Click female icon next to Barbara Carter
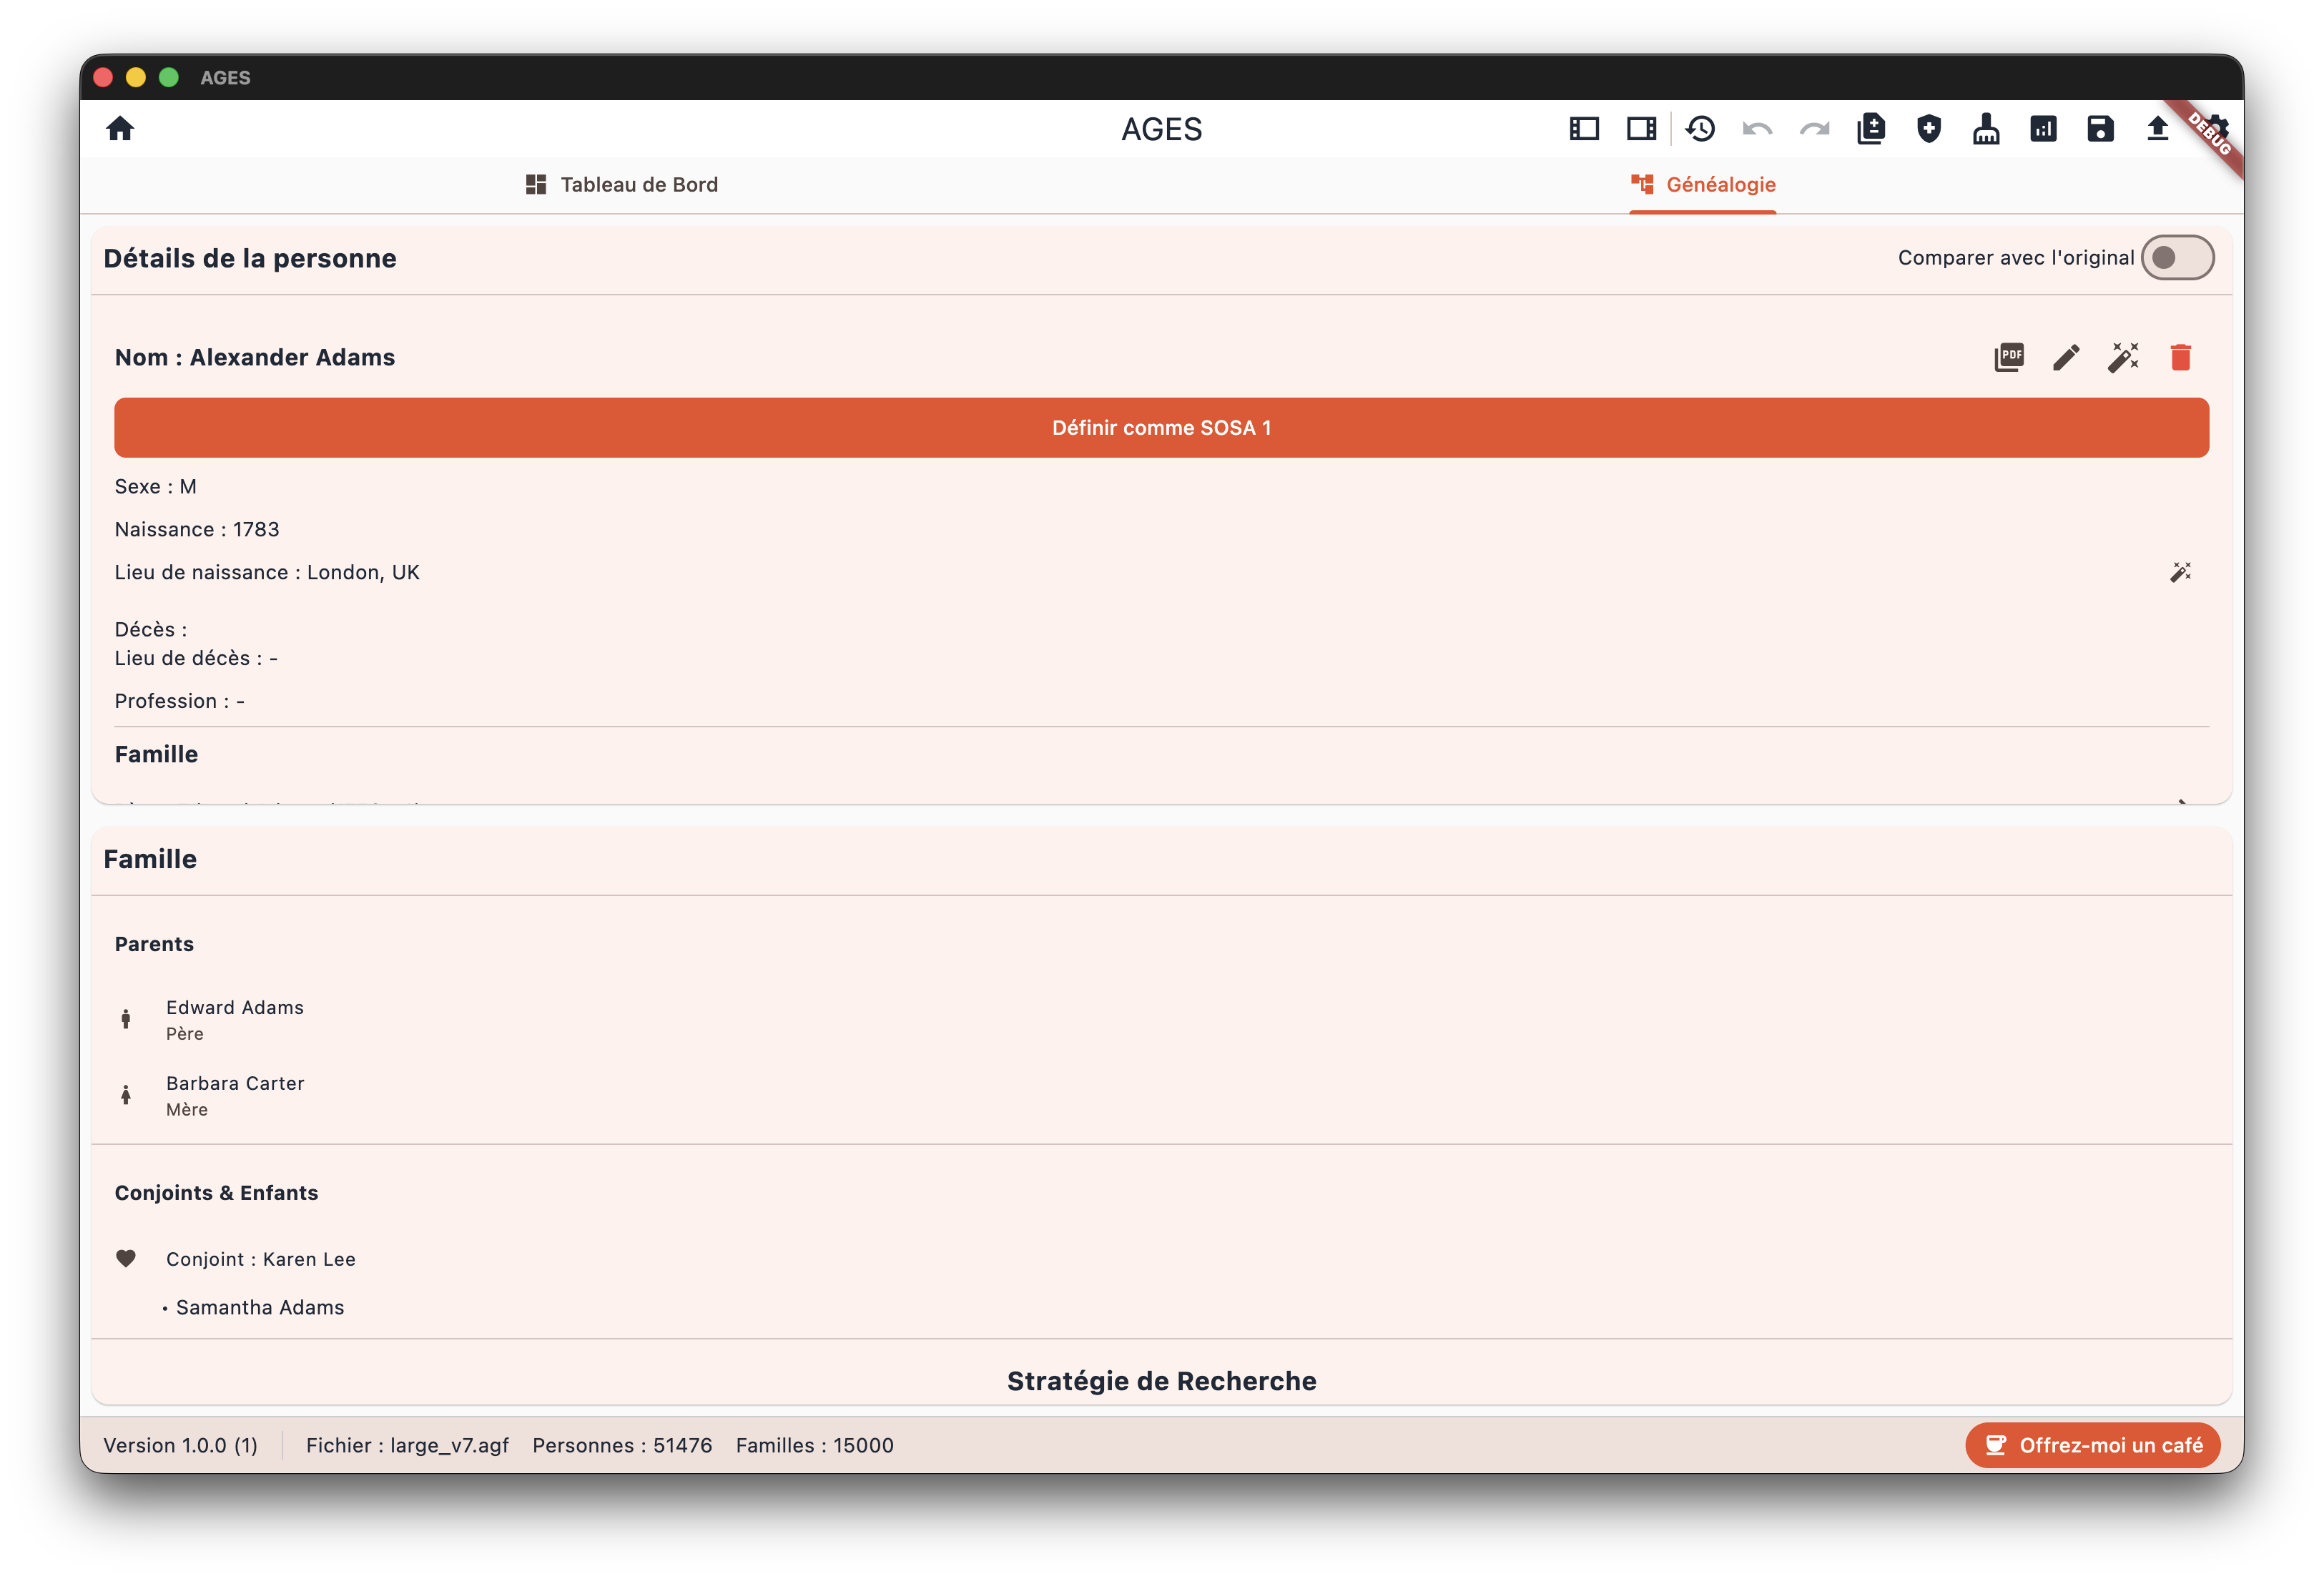This screenshot has width=2324, height=1579. click(126, 1095)
